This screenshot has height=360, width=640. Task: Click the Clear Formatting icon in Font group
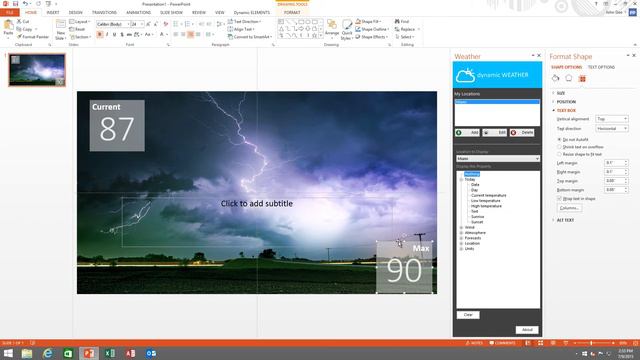point(166,24)
